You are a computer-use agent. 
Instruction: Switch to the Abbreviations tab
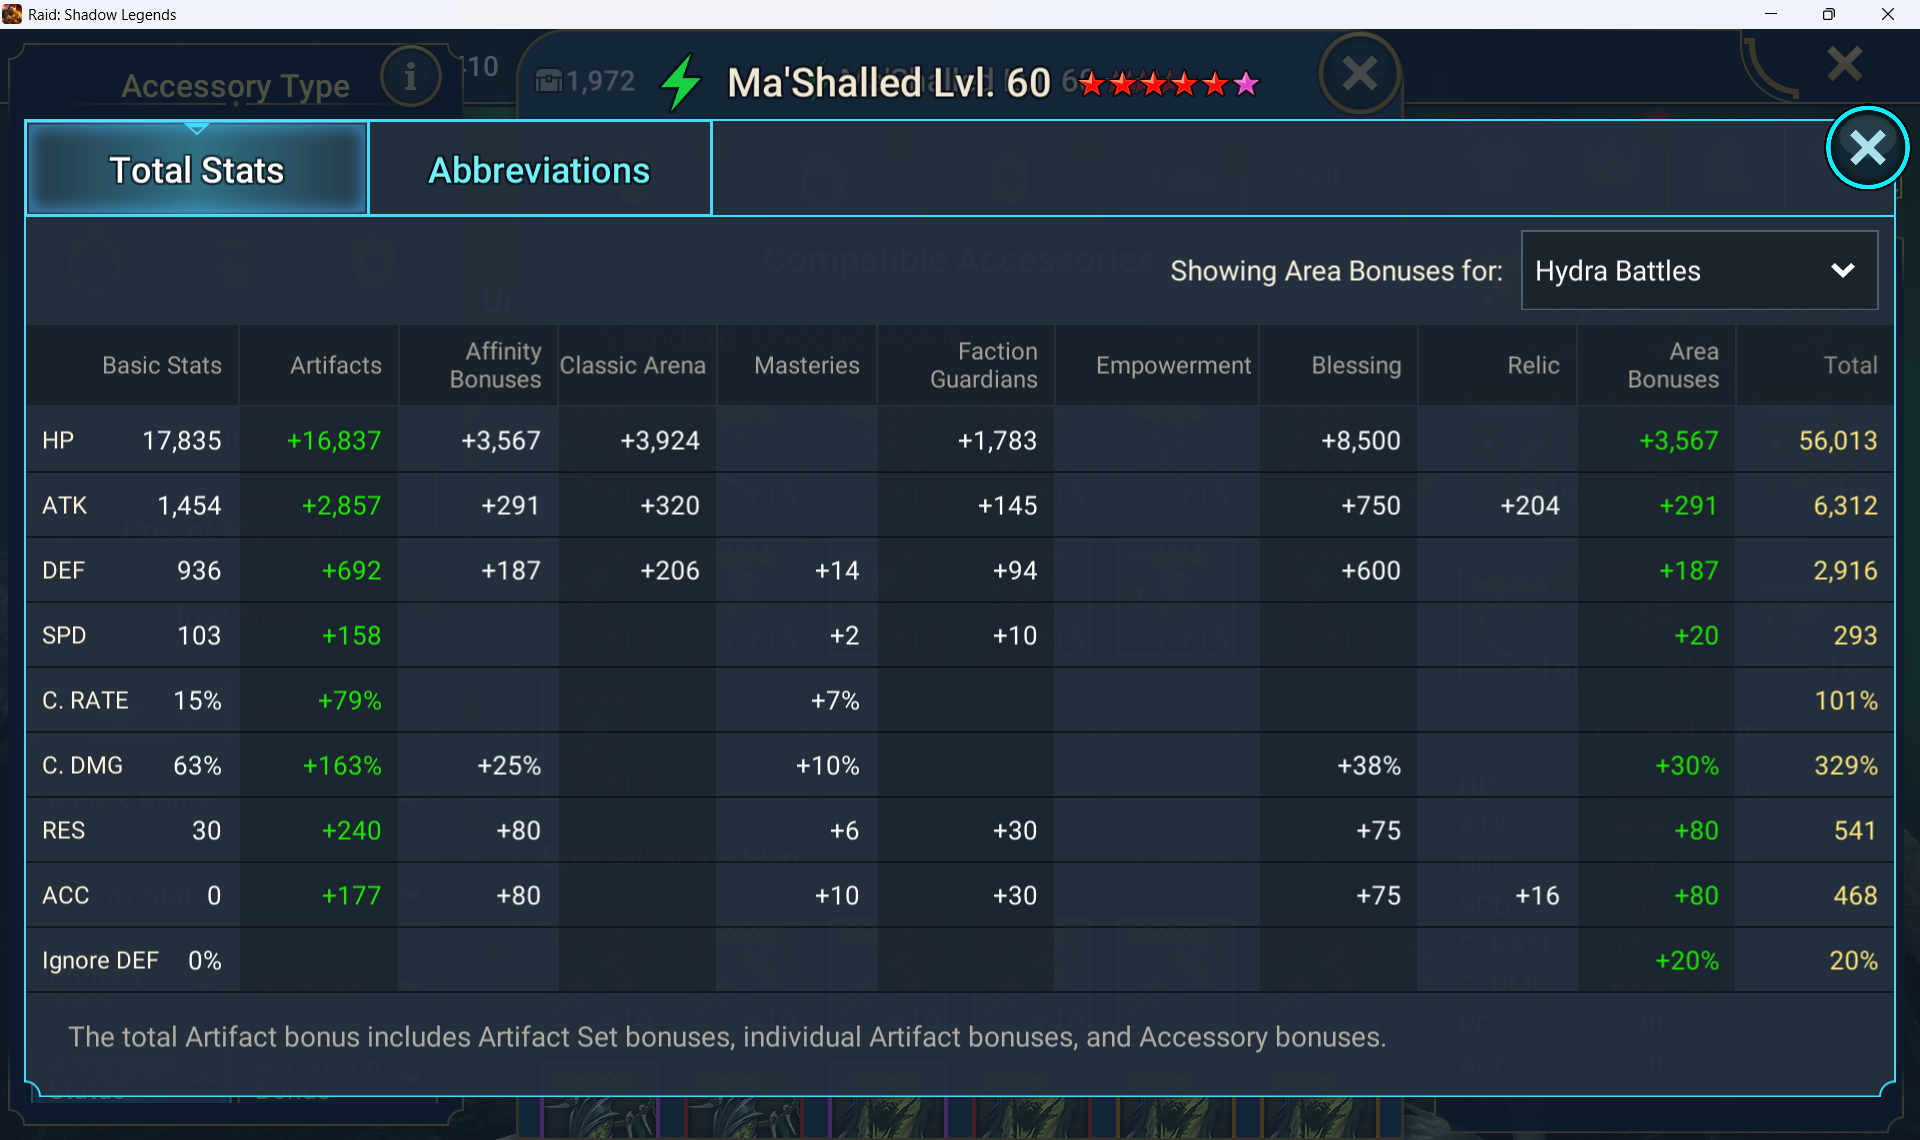[x=540, y=170]
